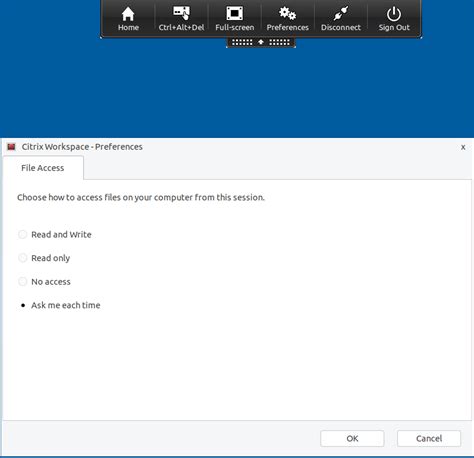Choose the Read only radio button
Image resolution: width=474 pixels, height=458 pixels.
click(x=23, y=258)
